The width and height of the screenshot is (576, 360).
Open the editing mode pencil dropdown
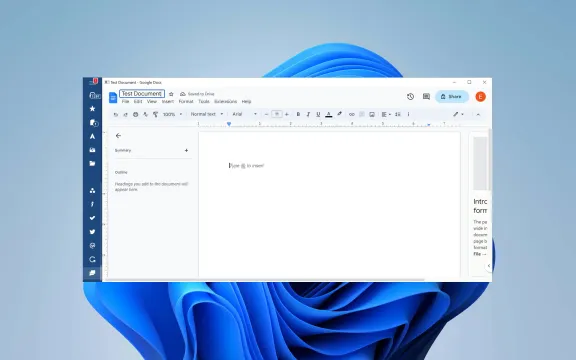[x=458, y=114]
